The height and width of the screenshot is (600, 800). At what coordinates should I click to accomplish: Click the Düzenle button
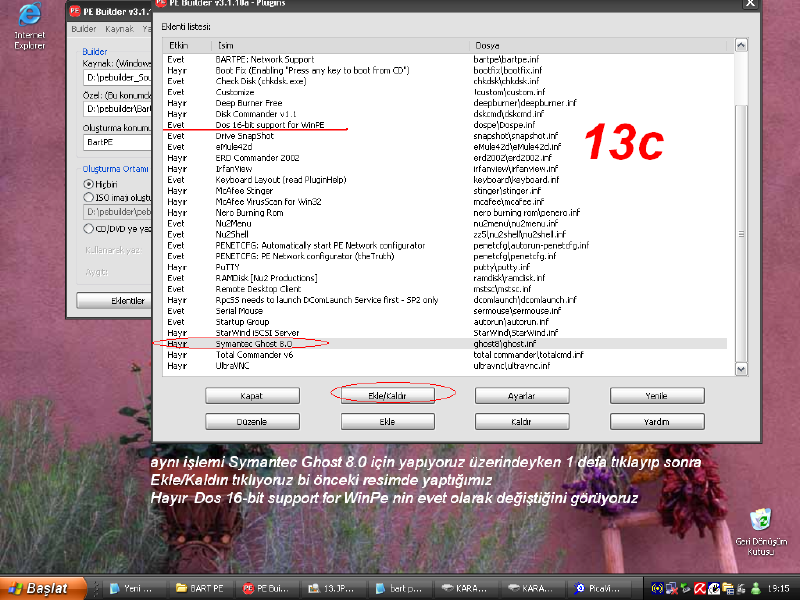[253, 421]
